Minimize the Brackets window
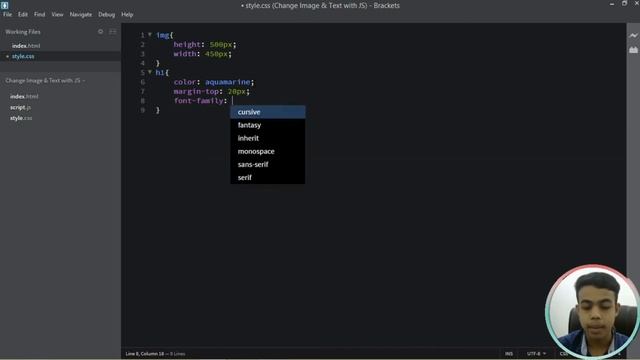Image resolution: width=640 pixels, height=360 pixels. (611, 4)
